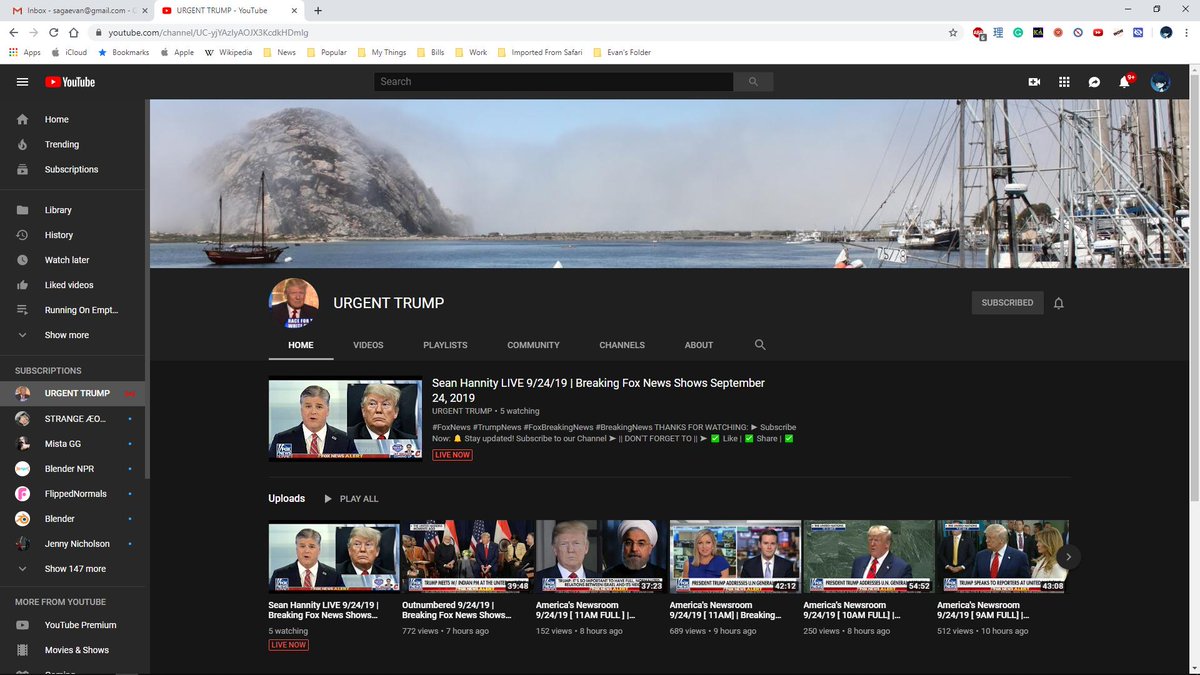1200x675 pixels.
Task: Open Outnumbered 9/24/19 video thumbnail
Action: [467, 556]
